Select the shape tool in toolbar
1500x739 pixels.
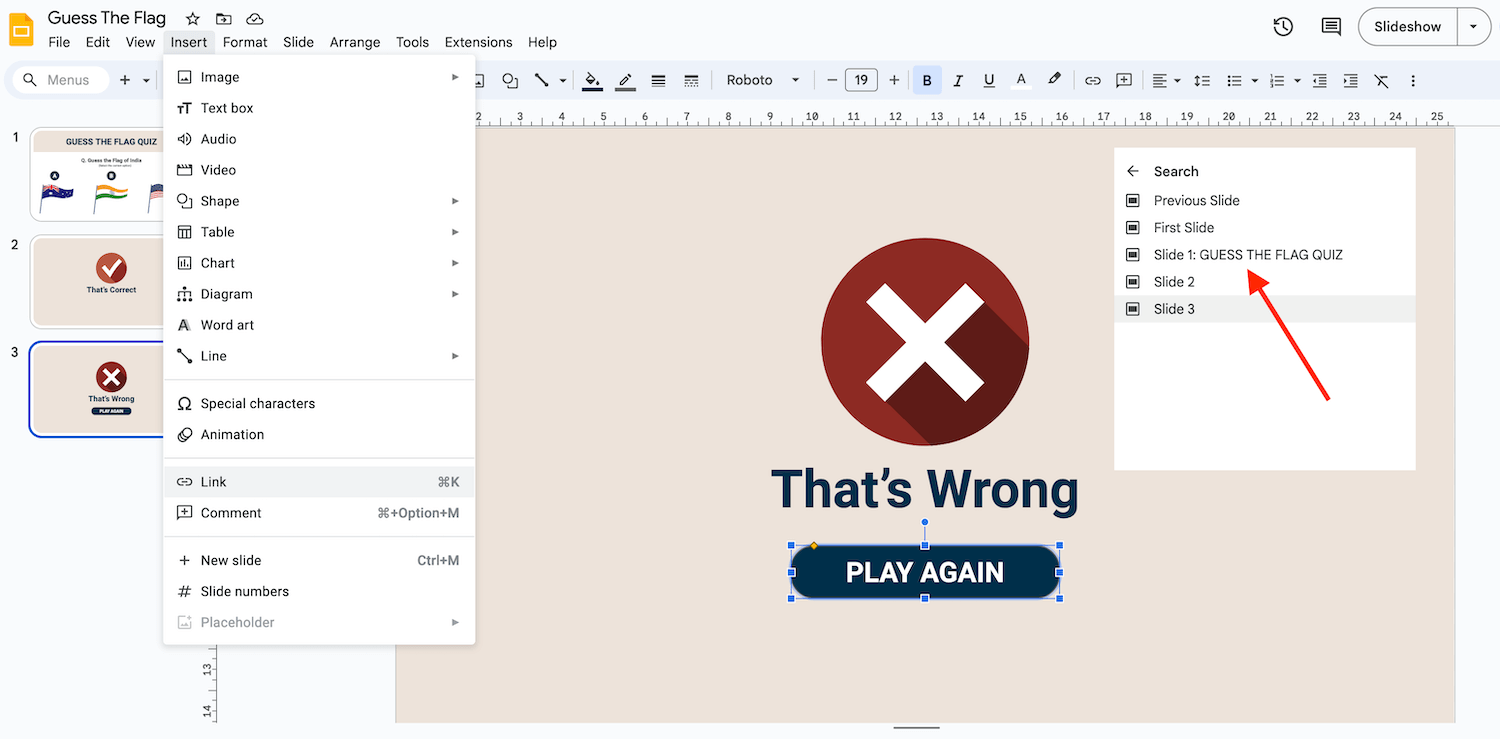click(510, 80)
